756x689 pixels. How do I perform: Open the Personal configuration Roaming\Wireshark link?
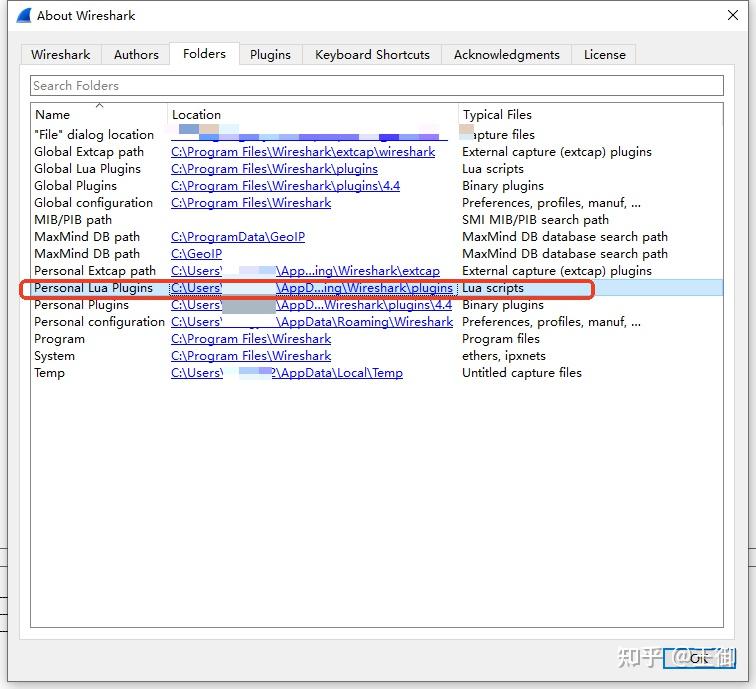(312, 322)
